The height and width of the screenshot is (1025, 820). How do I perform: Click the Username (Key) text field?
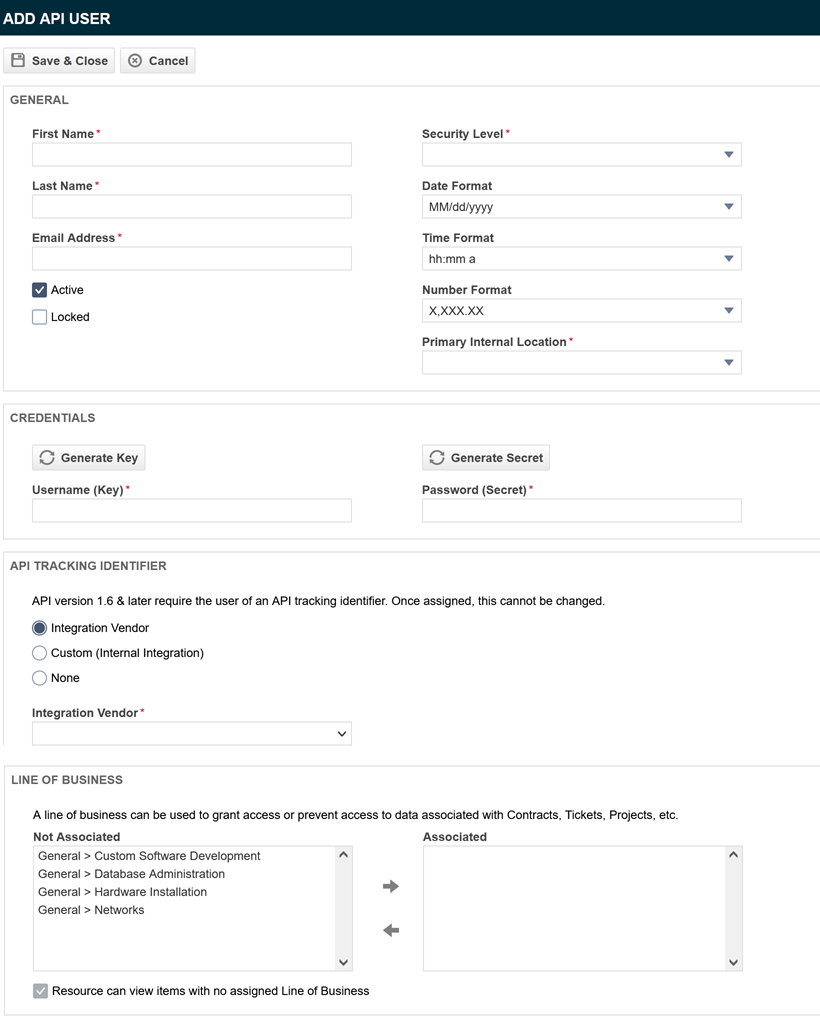click(x=191, y=511)
